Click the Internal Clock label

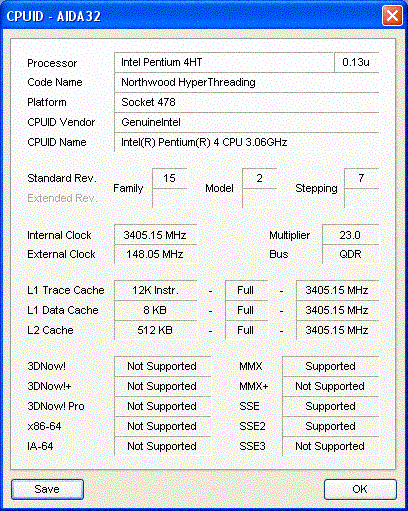click(x=59, y=235)
